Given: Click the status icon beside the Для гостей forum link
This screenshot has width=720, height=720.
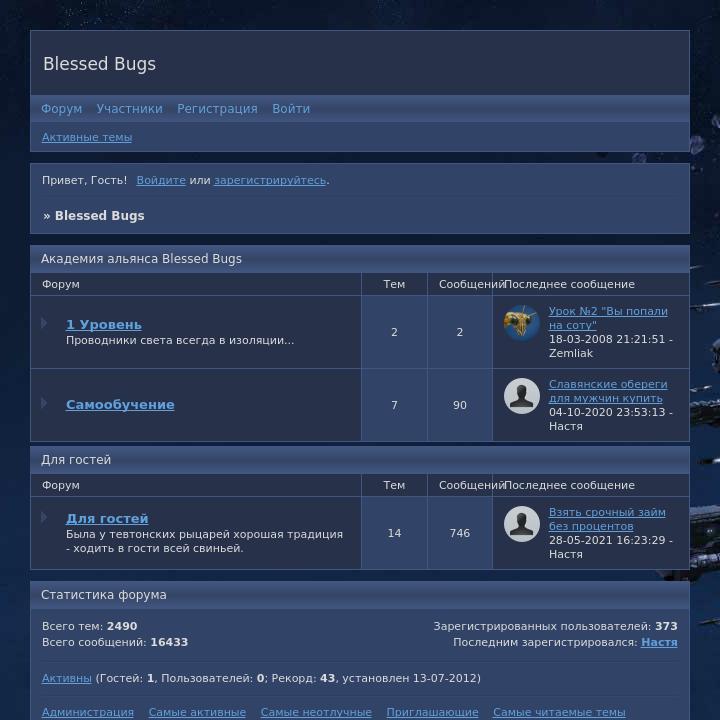Looking at the screenshot, I should [x=44, y=518].
